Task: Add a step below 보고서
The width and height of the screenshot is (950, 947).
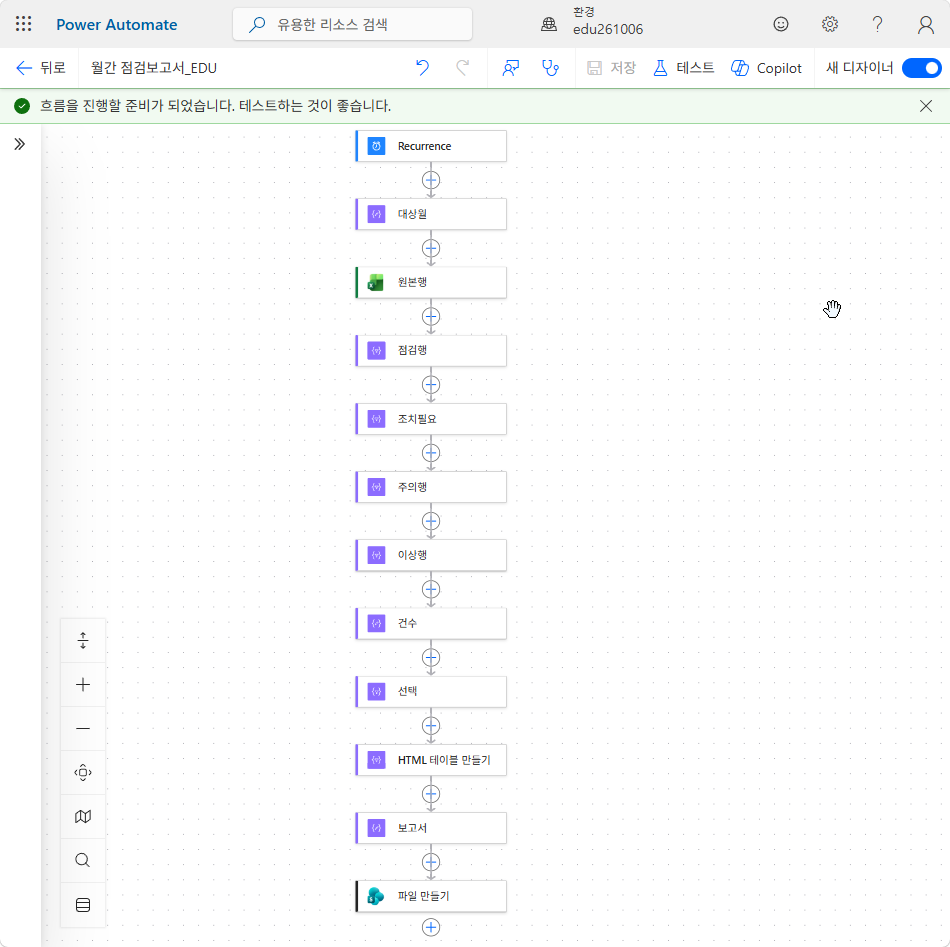Action: (x=431, y=862)
